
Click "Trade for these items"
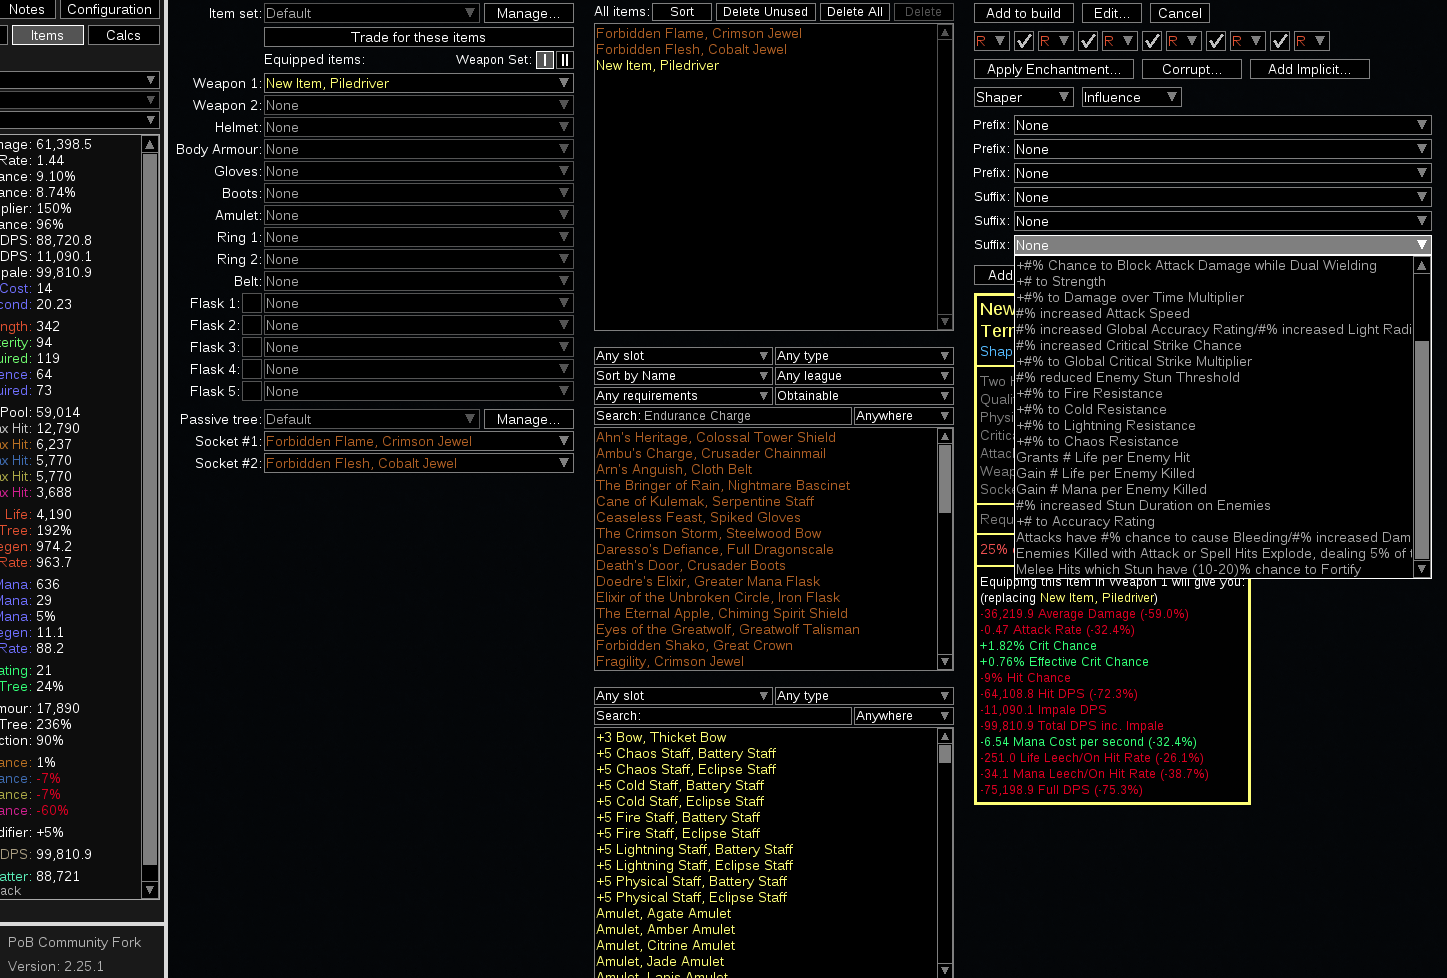(x=417, y=38)
